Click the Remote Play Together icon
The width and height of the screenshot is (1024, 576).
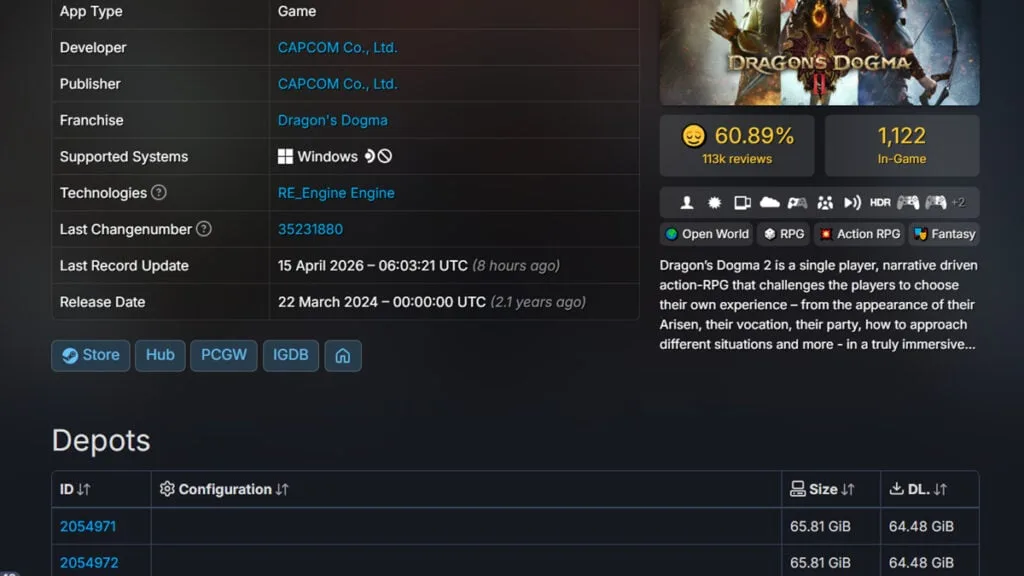826,203
